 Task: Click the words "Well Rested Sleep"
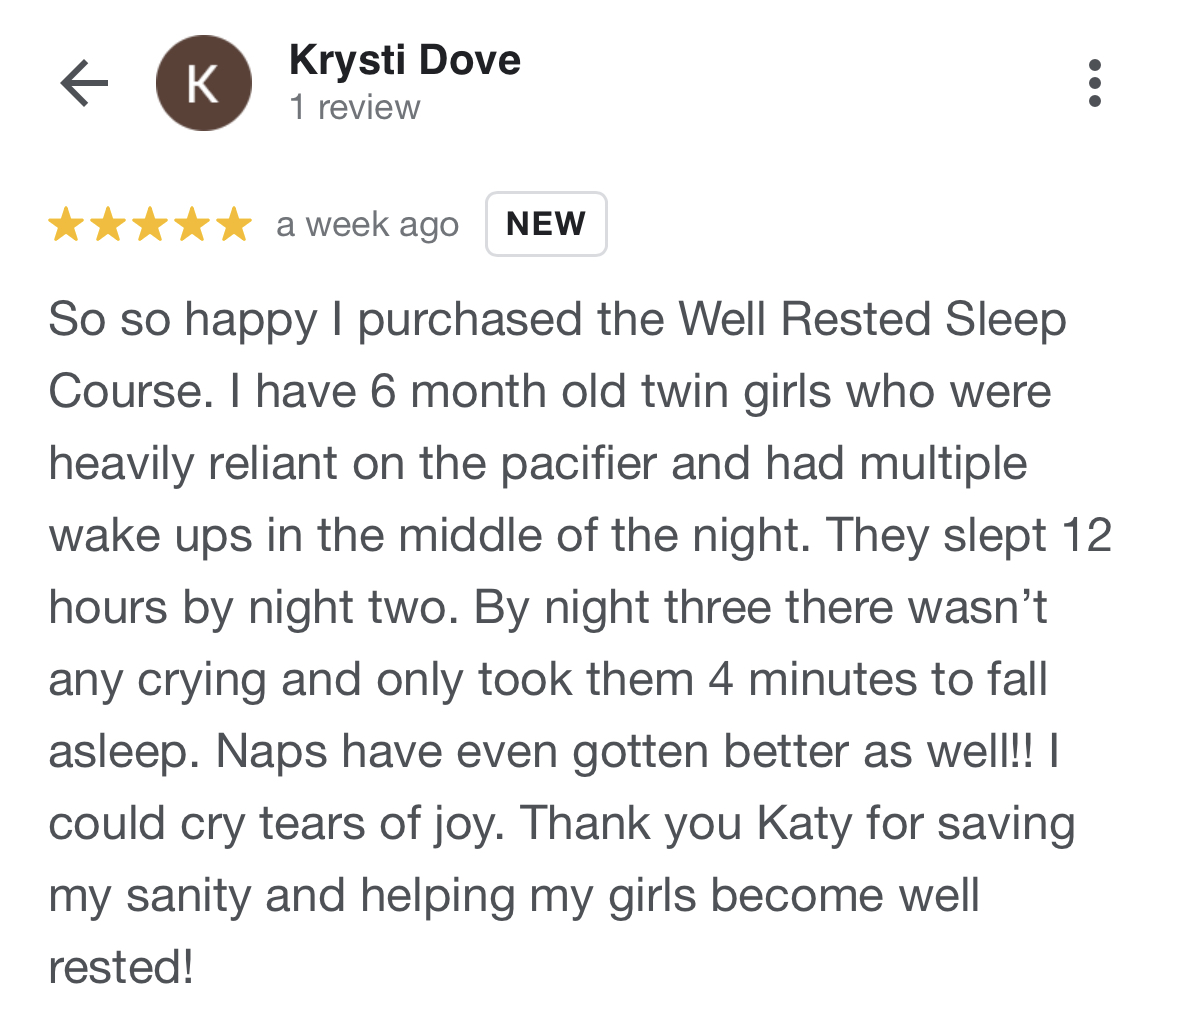[x=872, y=321]
